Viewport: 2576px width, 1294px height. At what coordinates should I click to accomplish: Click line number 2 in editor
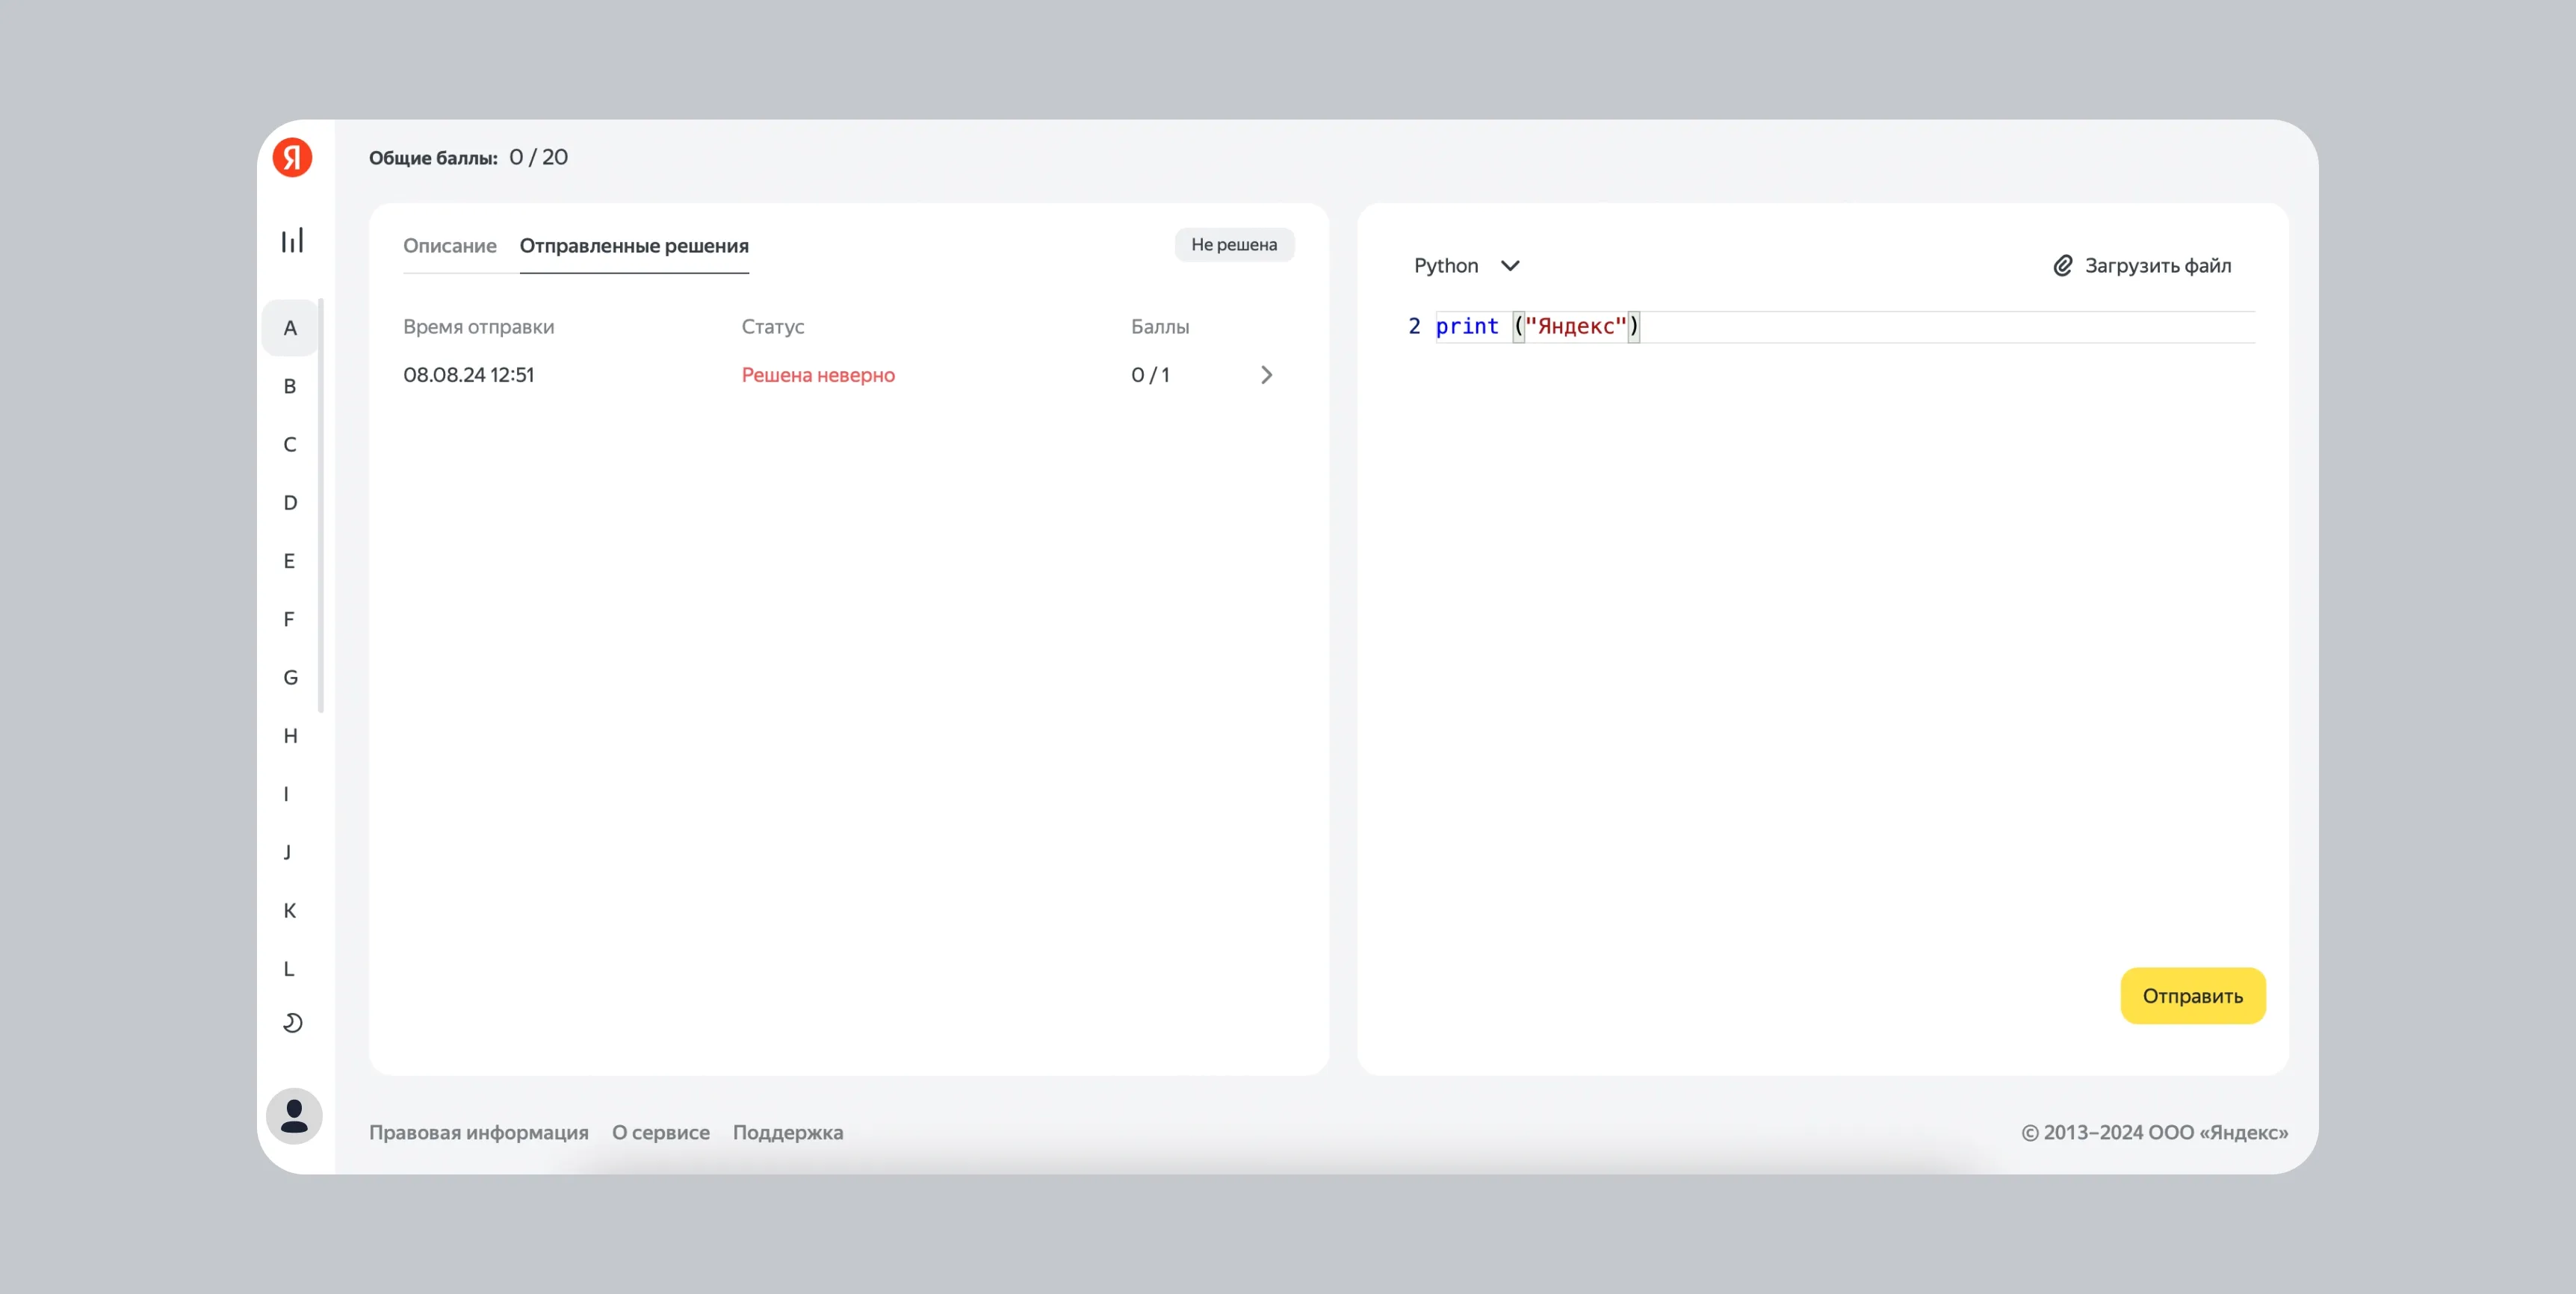click(x=1414, y=327)
